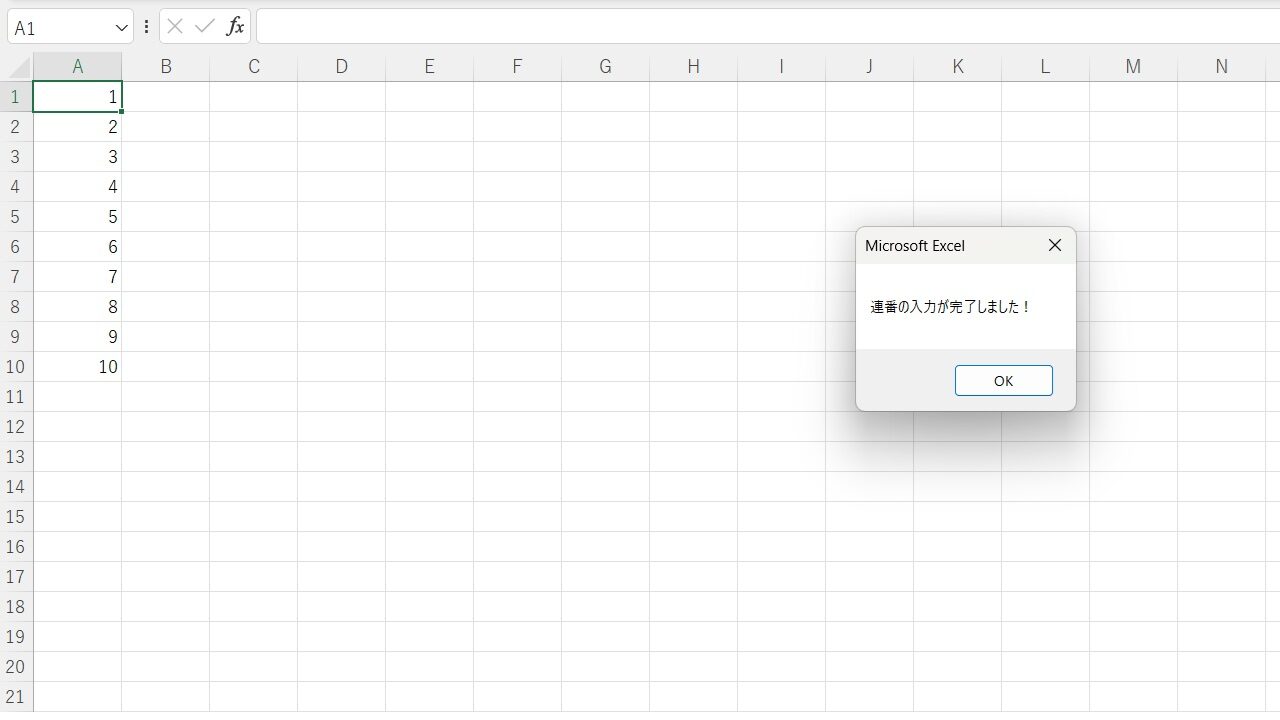Select row 11 header
Image resolution: width=1280 pixels, height=720 pixels.
15,397
